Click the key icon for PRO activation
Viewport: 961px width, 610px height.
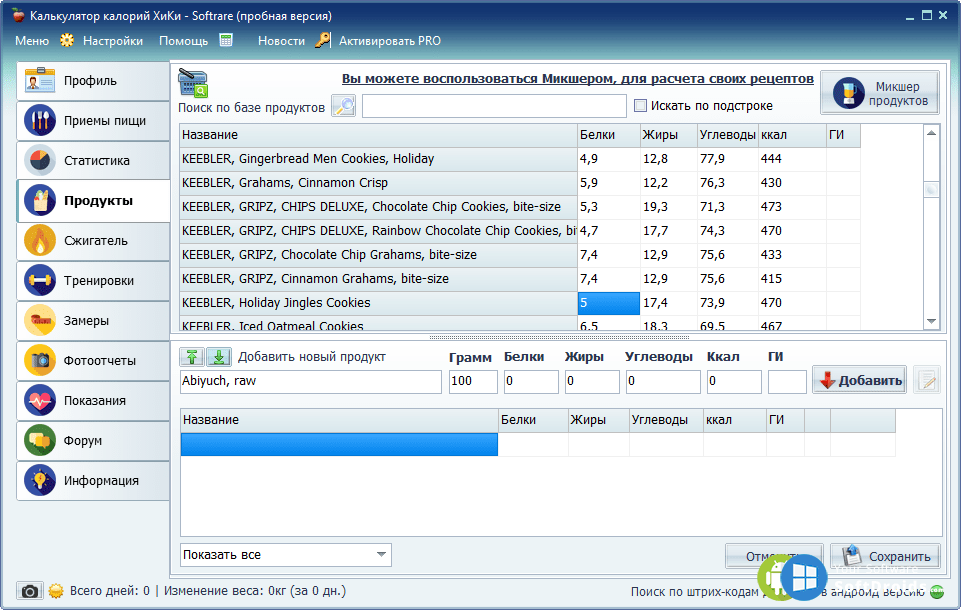323,40
